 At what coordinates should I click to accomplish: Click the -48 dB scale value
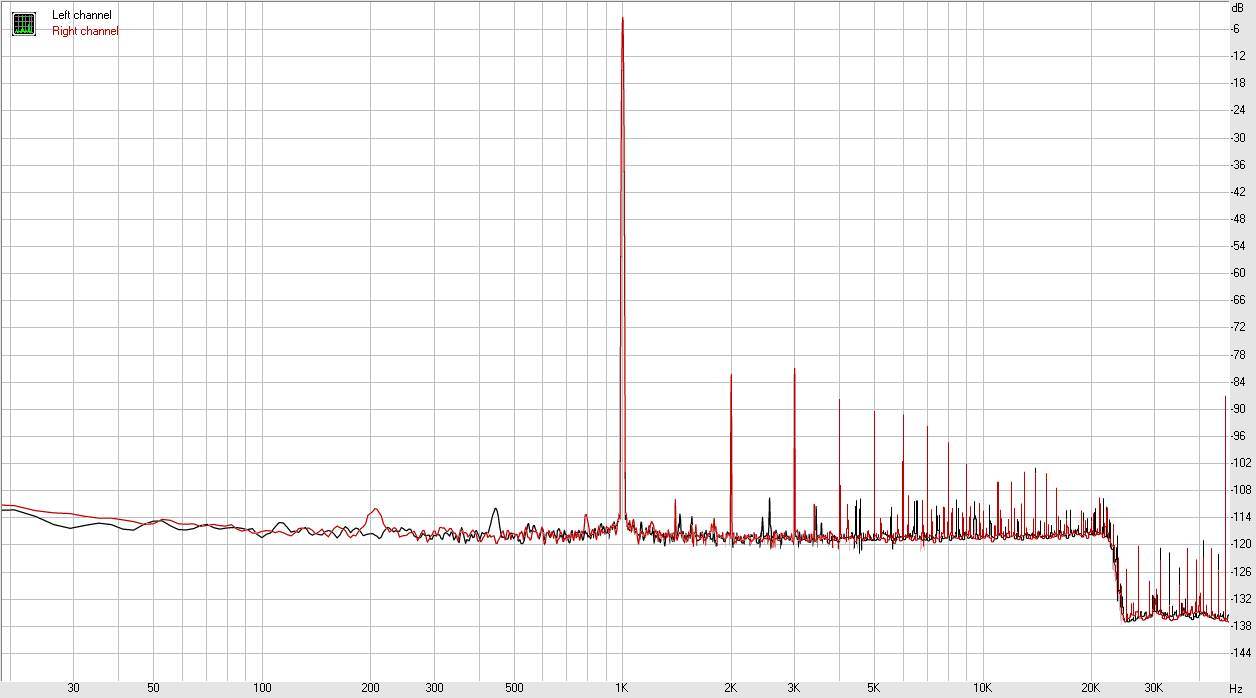coord(1238,219)
